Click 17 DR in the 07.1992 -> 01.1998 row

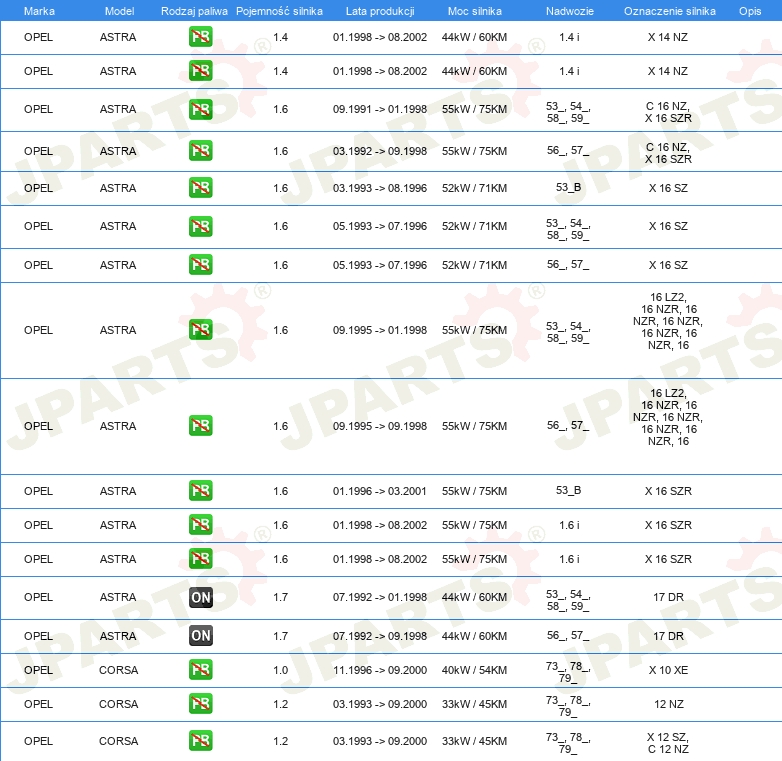[x=668, y=597]
